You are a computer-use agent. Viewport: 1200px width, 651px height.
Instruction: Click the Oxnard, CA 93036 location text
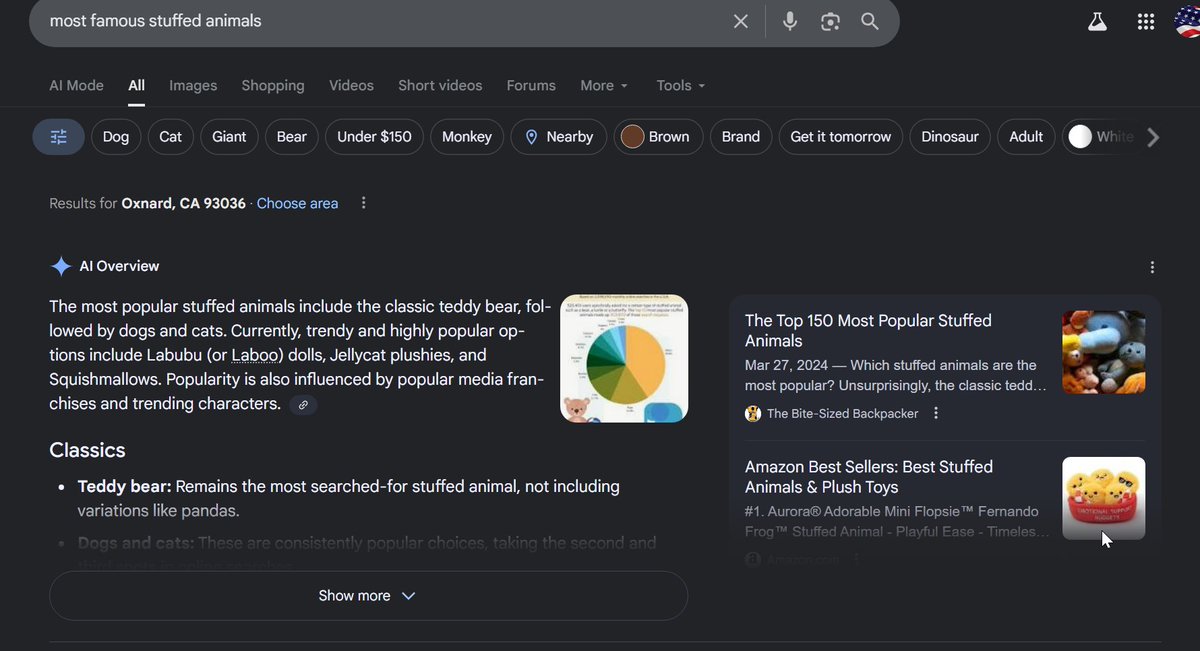point(183,203)
